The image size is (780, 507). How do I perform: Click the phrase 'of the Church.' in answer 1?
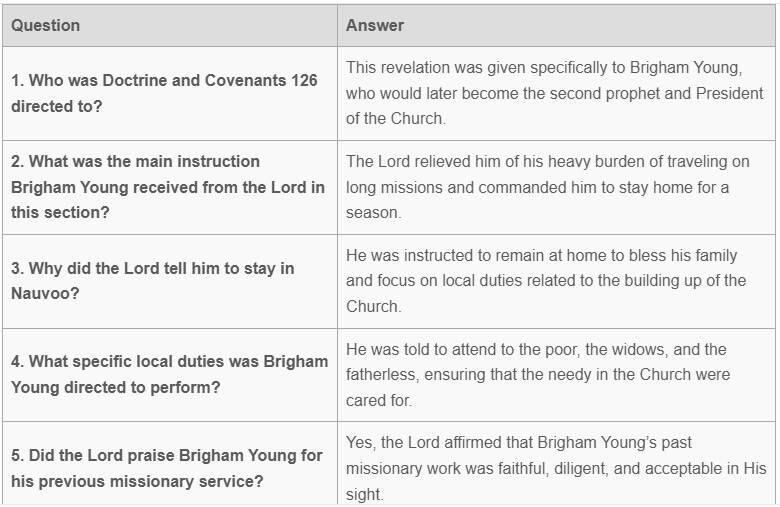click(396, 119)
